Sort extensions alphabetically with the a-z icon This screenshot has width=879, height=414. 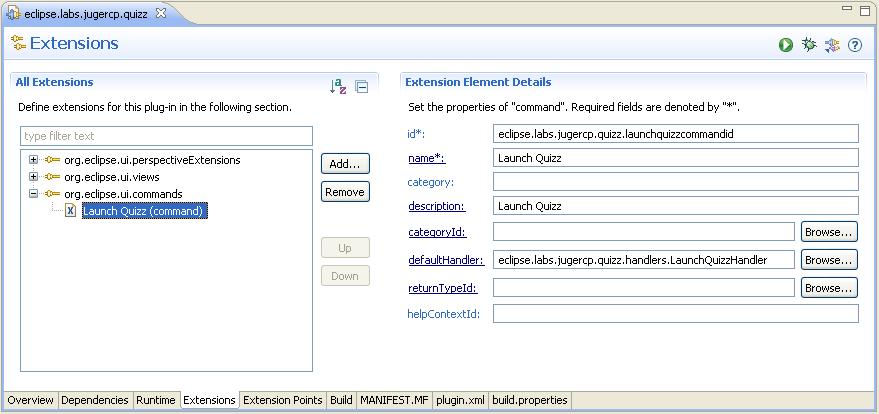click(338, 87)
